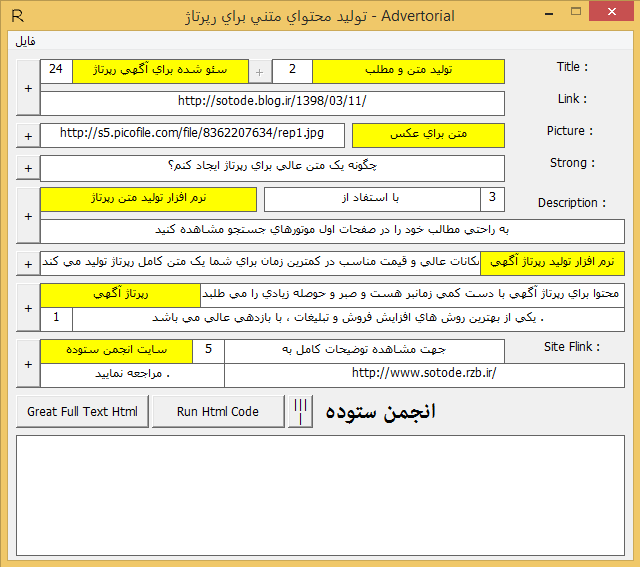Click the plus button on the Site Flink row
This screenshot has height=567, width=640.
[x=28, y=363]
